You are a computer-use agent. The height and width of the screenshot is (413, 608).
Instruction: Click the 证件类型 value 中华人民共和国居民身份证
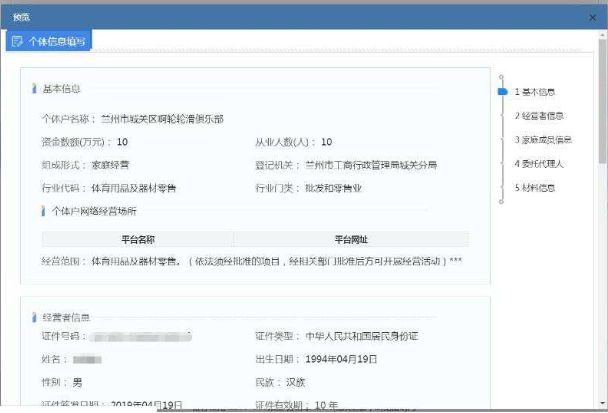click(362, 336)
